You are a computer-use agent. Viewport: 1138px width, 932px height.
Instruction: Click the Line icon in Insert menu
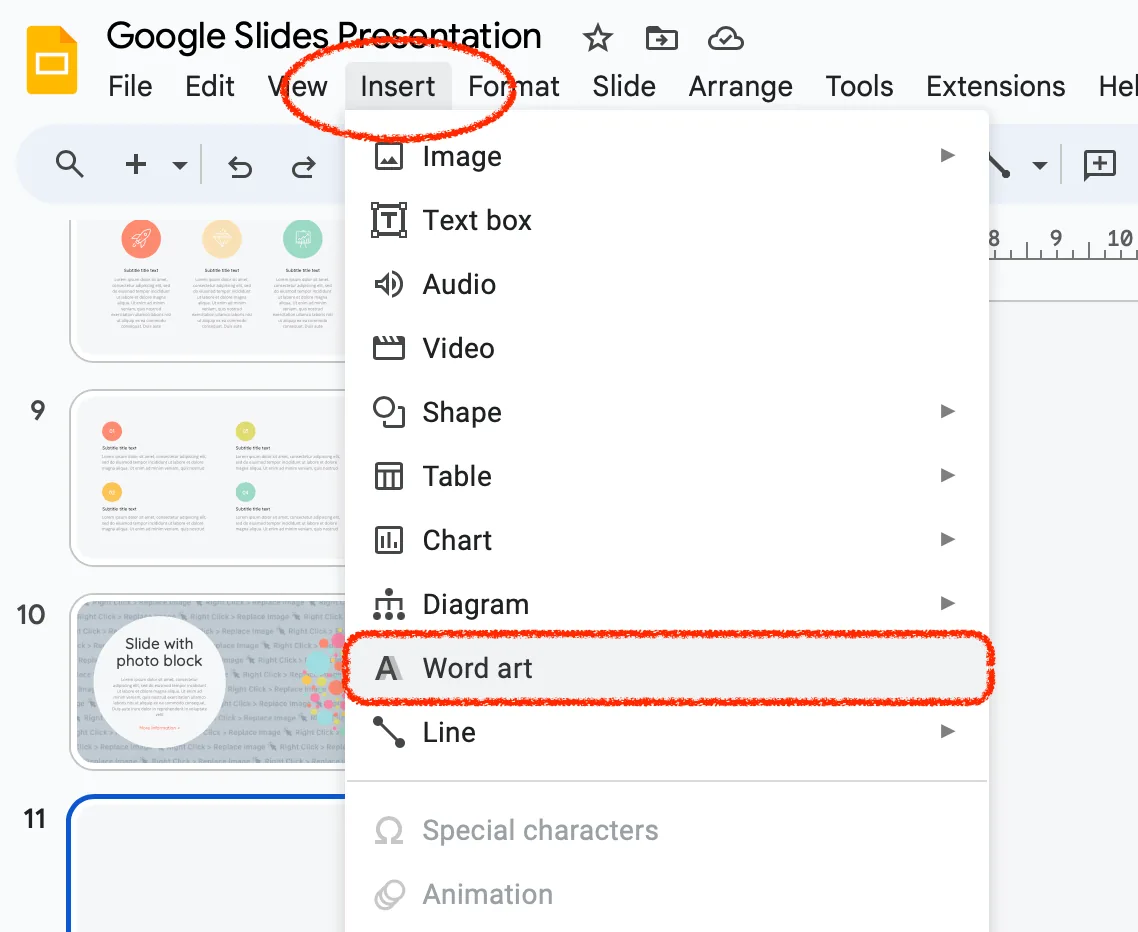(389, 732)
